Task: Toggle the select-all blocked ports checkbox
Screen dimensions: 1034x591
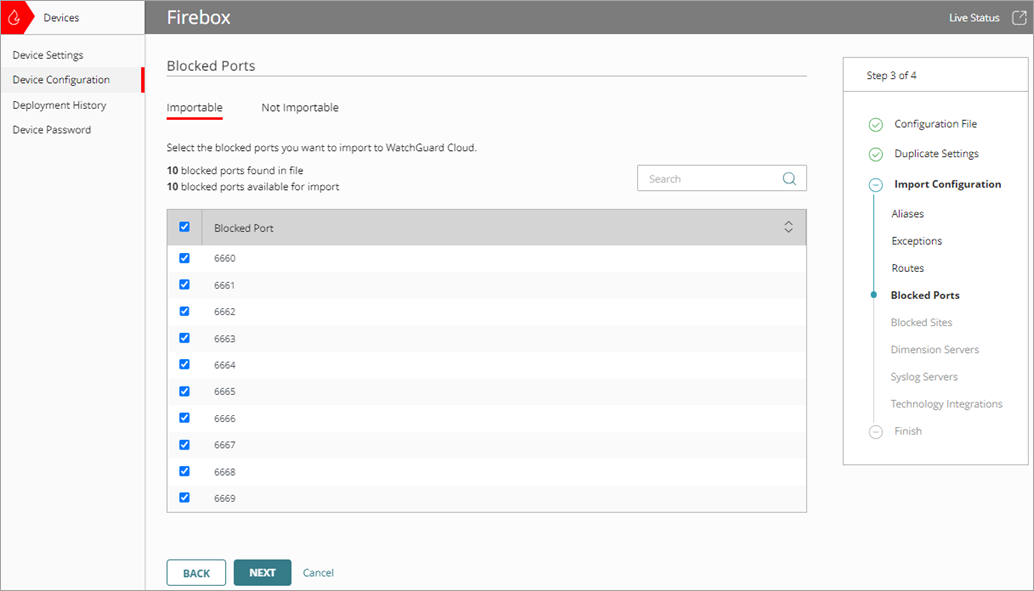Action: click(x=184, y=227)
